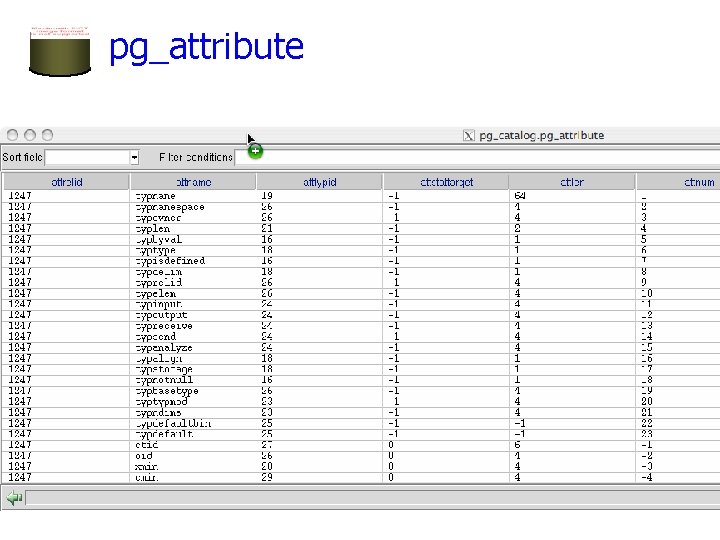
Task: Click atttypid value 19 in typname row
Action: pos(267,196)
